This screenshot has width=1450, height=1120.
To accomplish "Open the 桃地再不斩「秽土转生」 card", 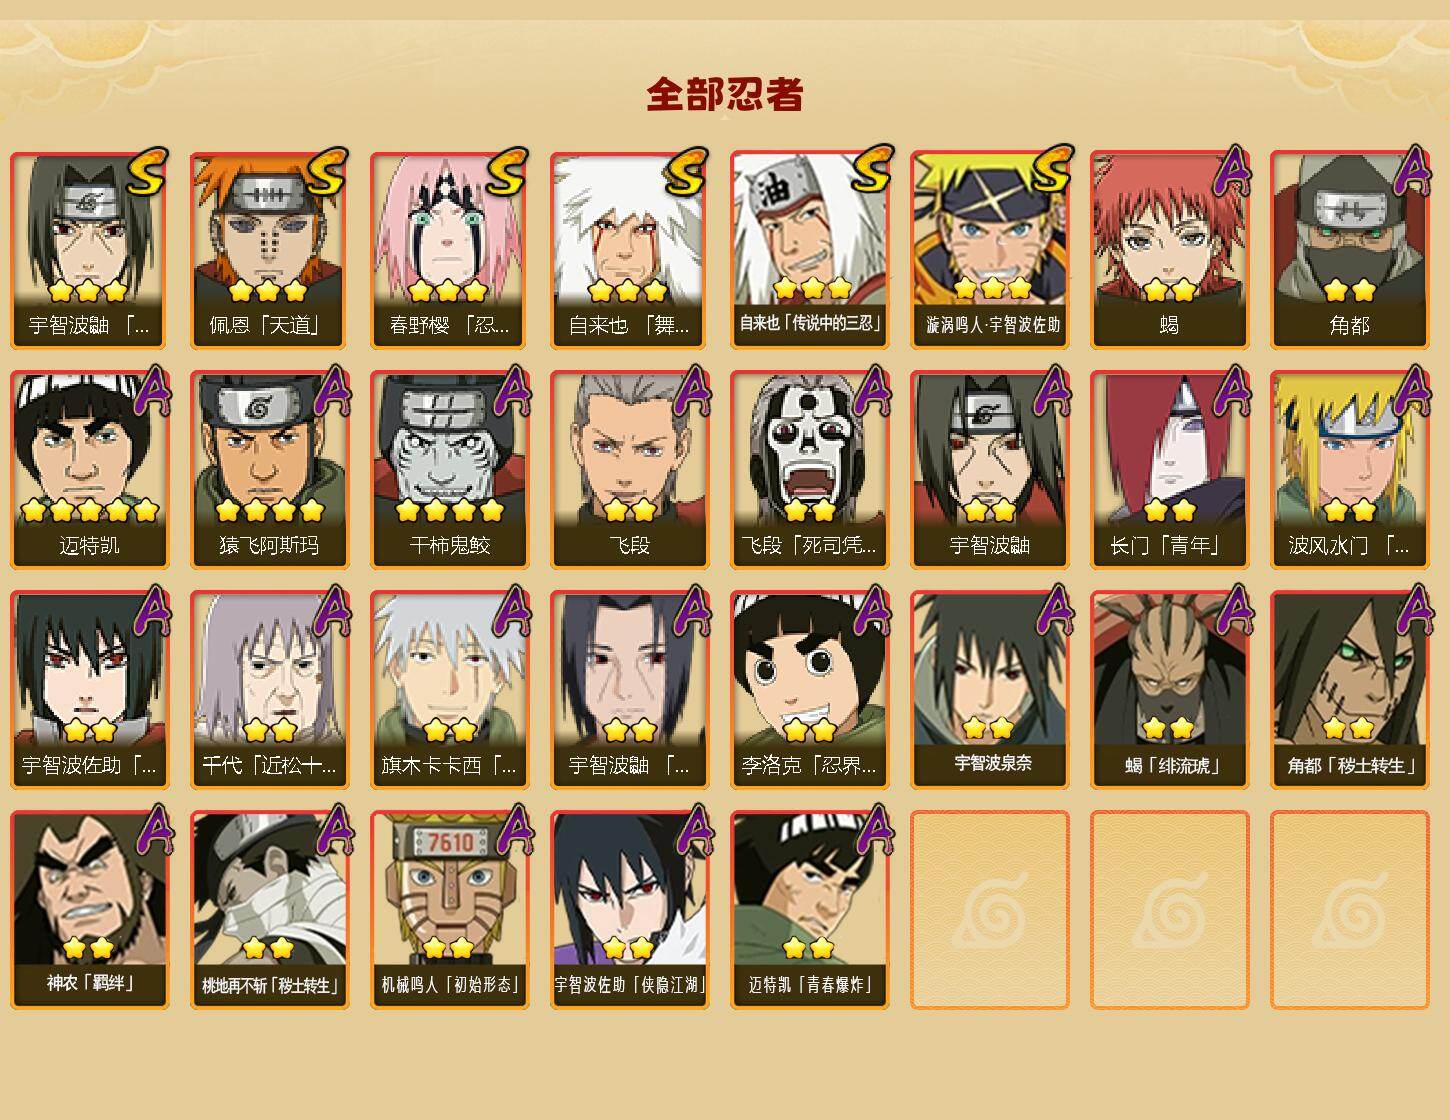I will click(x=270, y=910).
